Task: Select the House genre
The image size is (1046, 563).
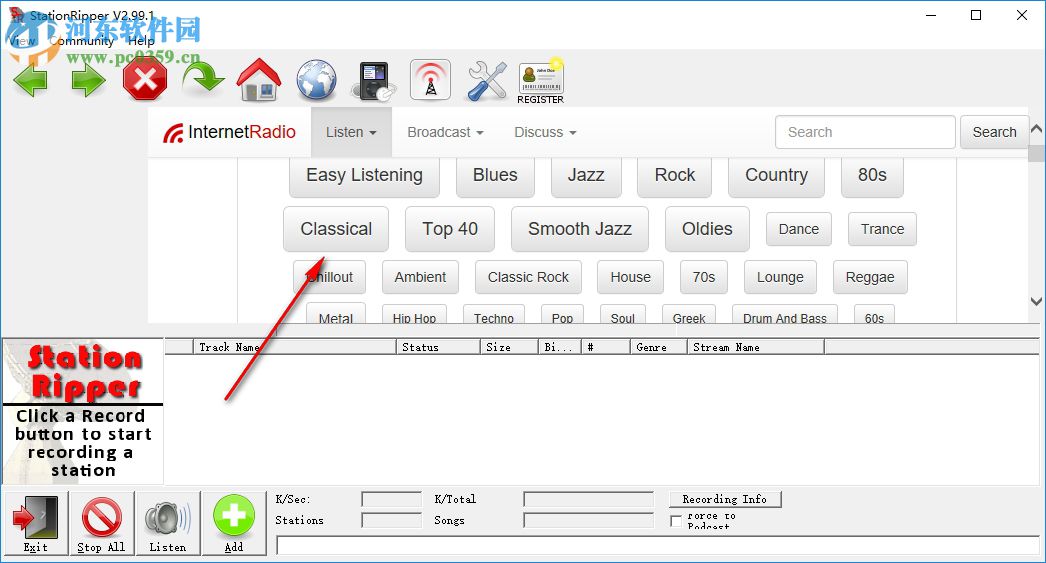Action: click(x=630, y=277)
